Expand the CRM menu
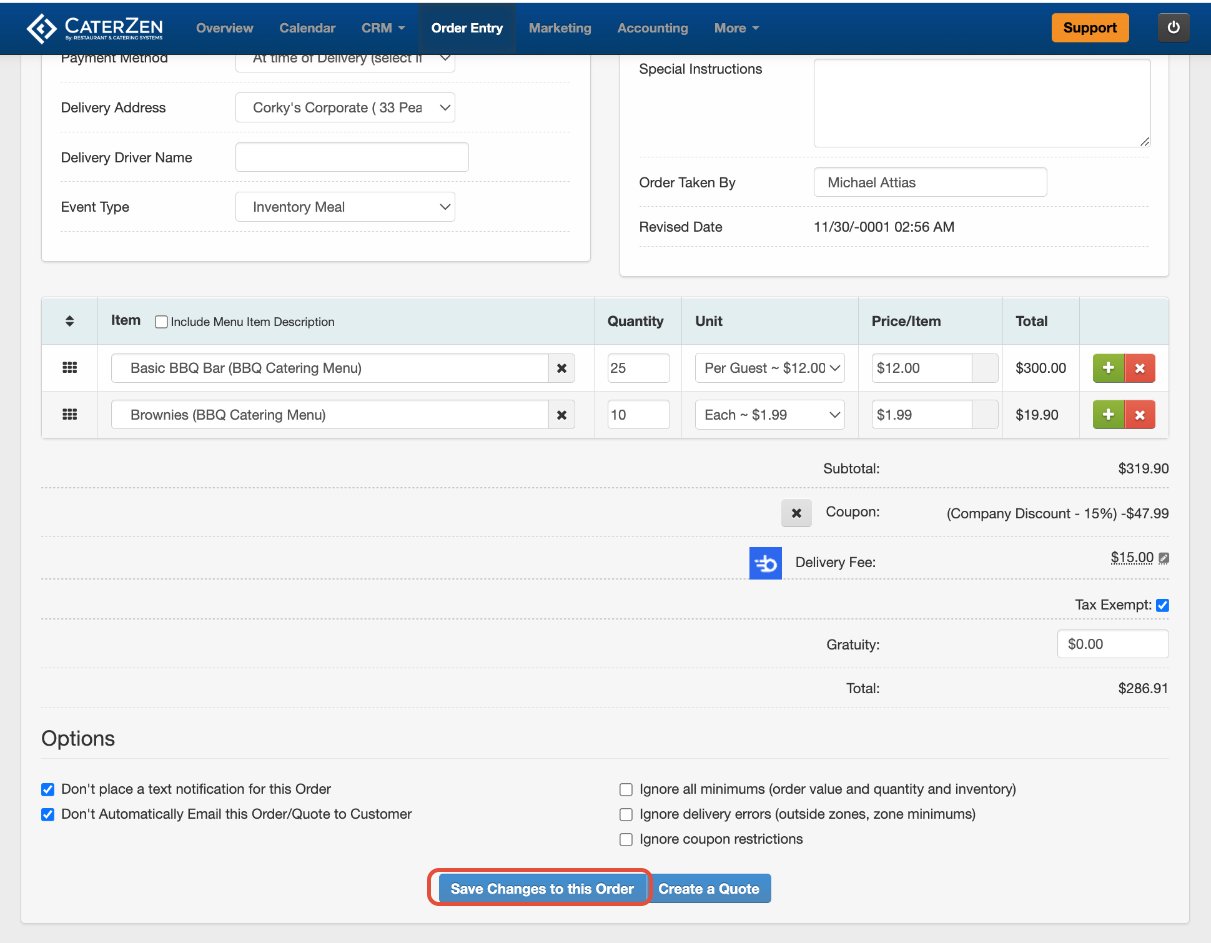 point(383,28)
